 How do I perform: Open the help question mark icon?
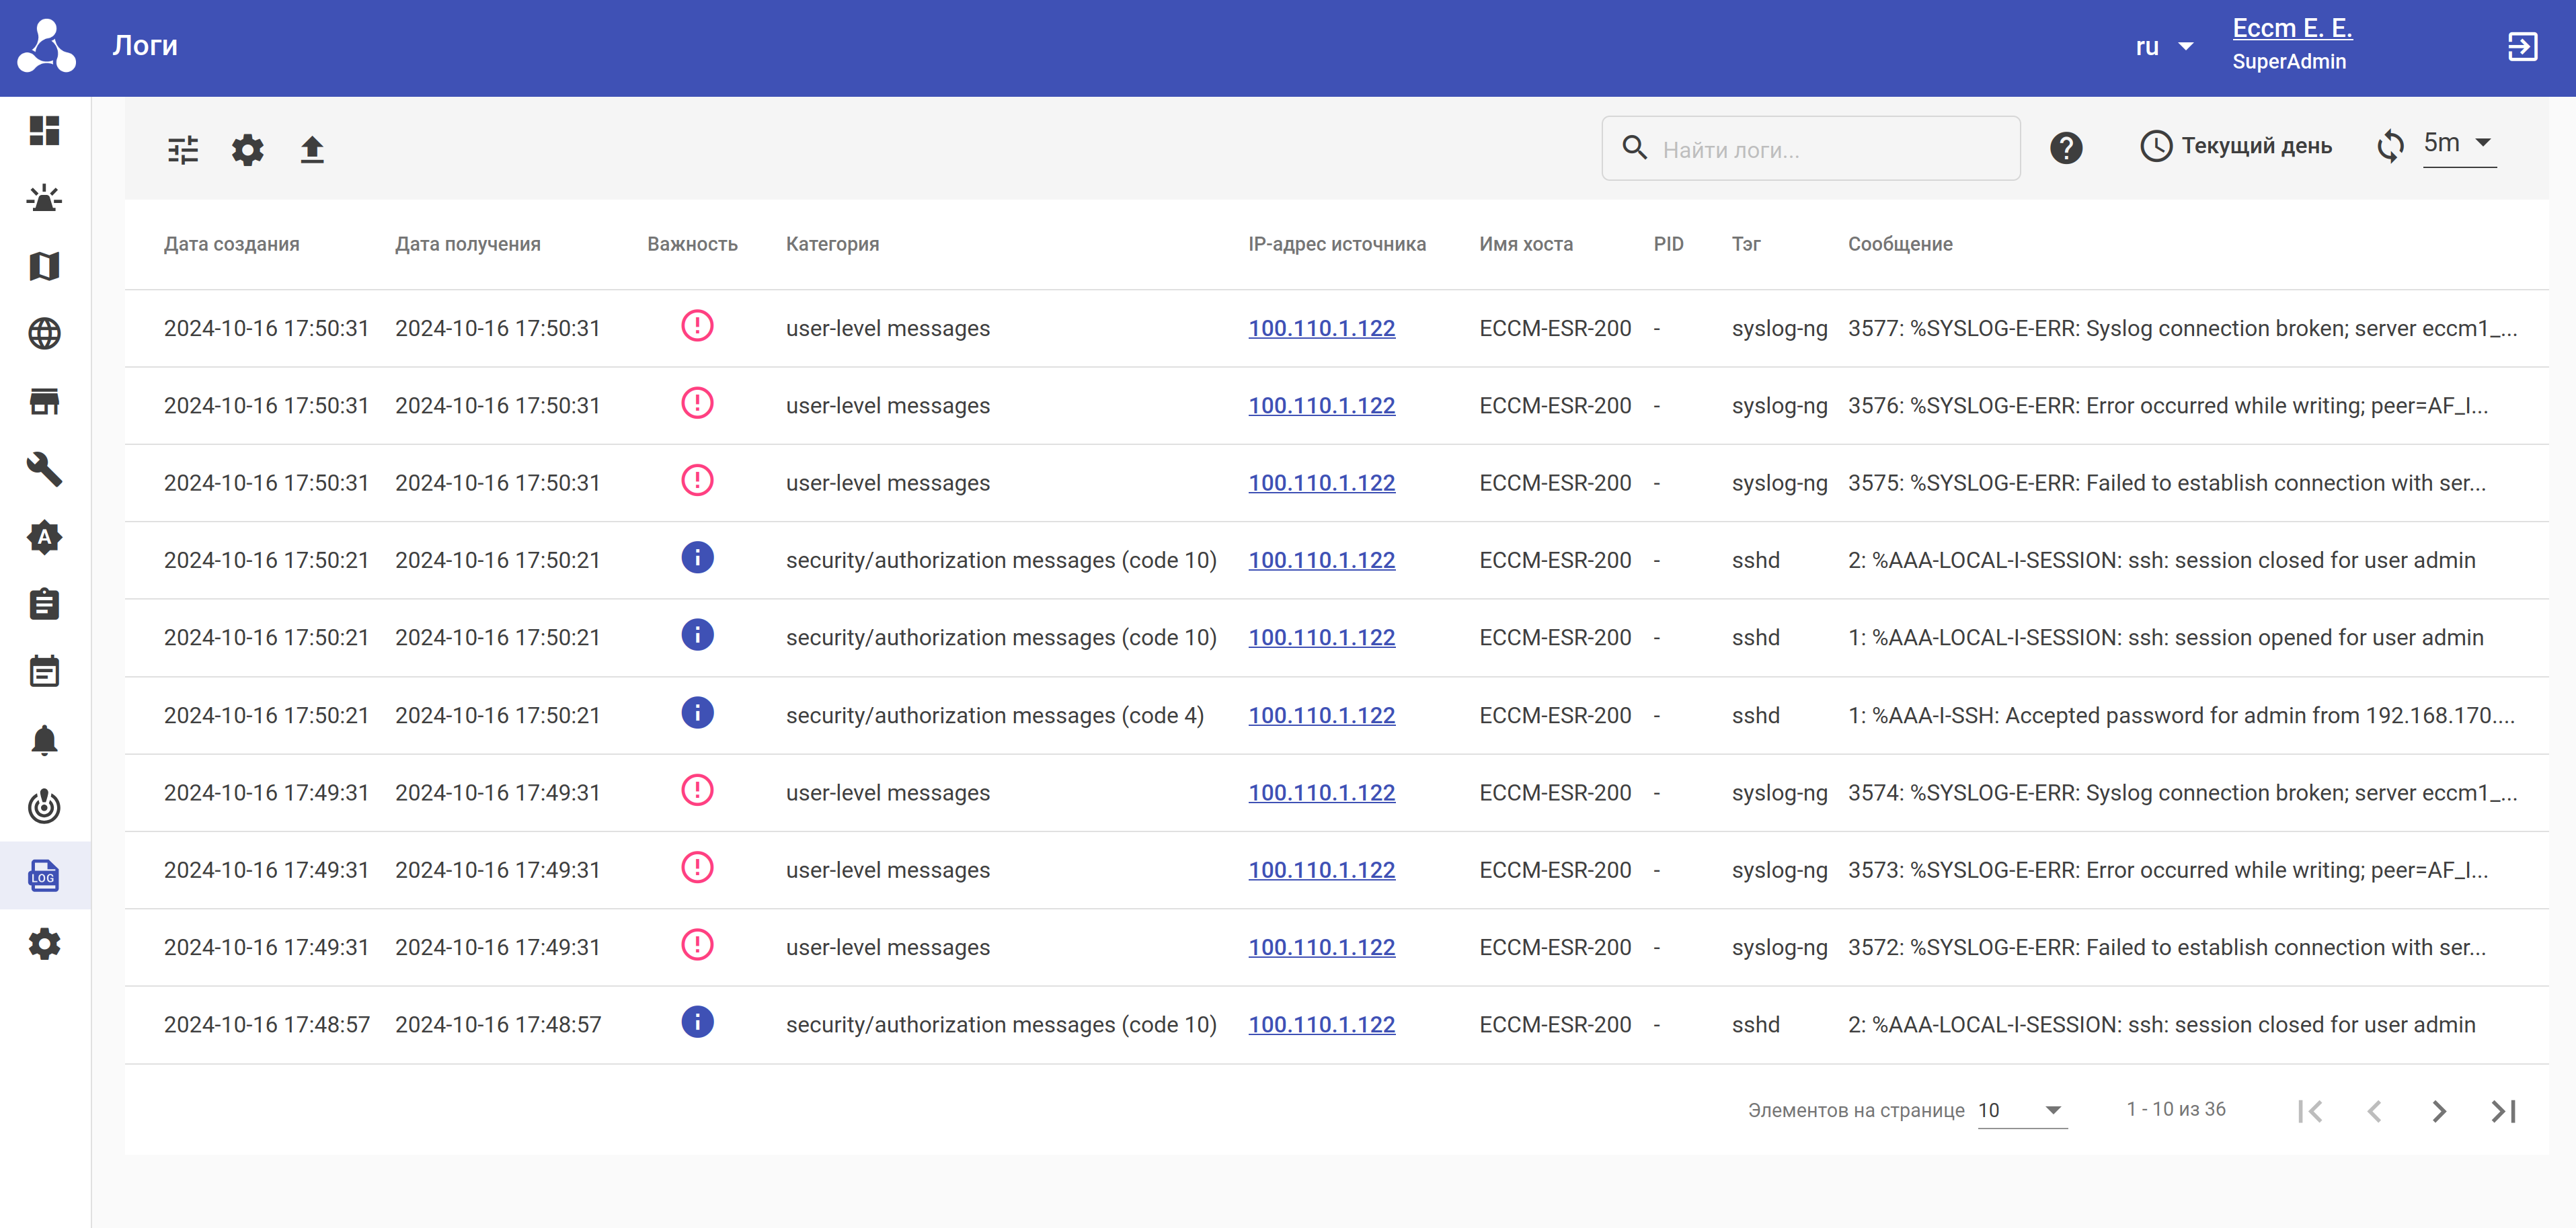[x=2065, y=148]
